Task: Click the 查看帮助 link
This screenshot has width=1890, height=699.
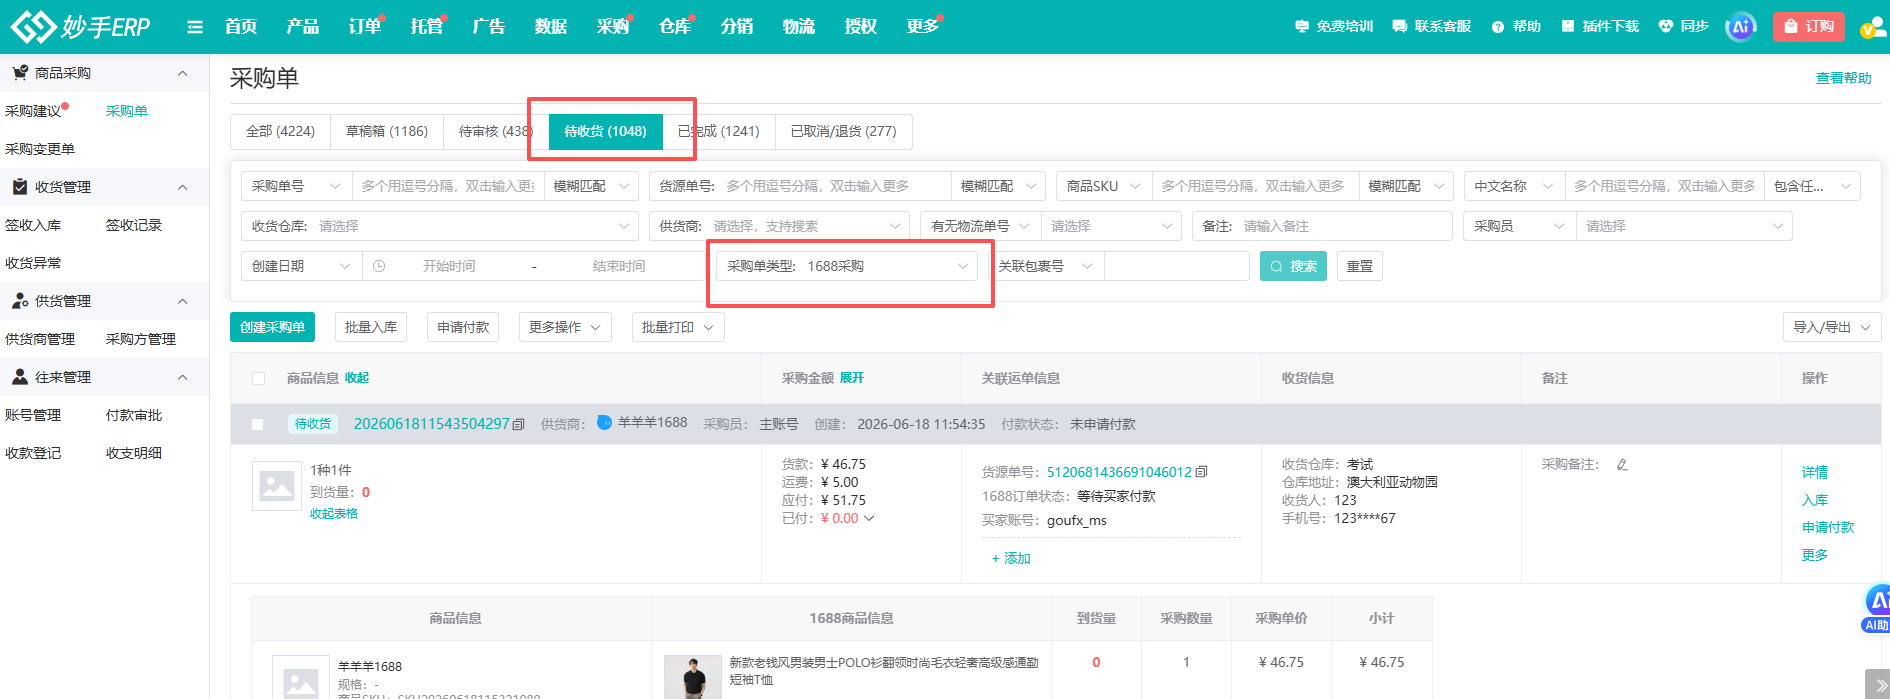Action: pos(1843,78)
